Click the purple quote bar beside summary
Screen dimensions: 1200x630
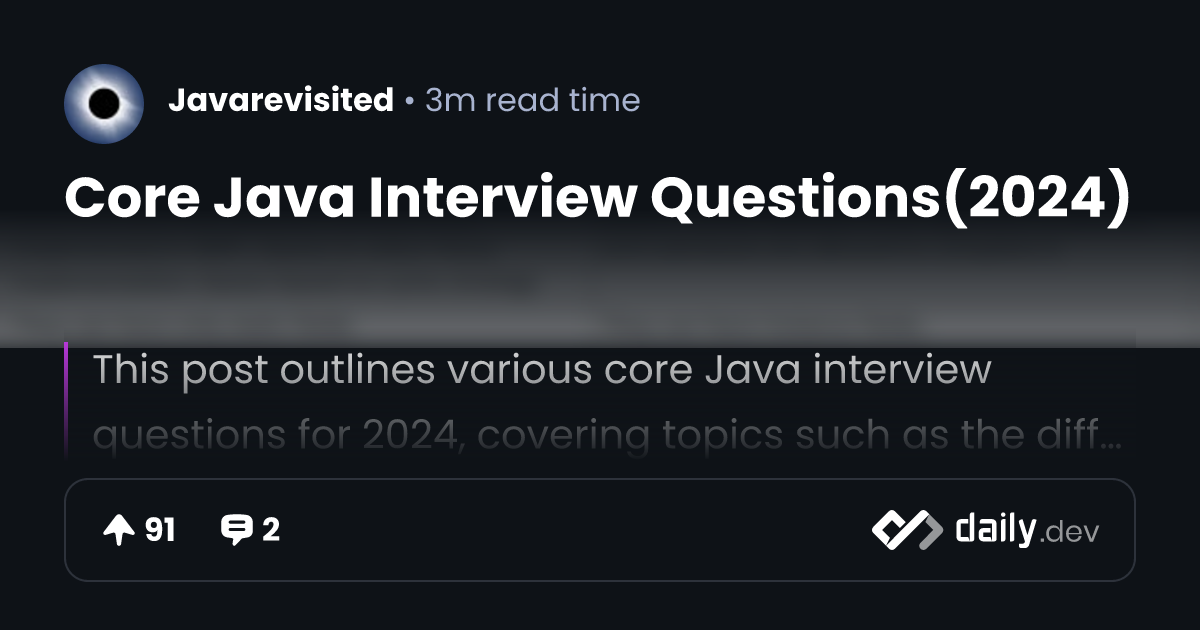(66, 400)
